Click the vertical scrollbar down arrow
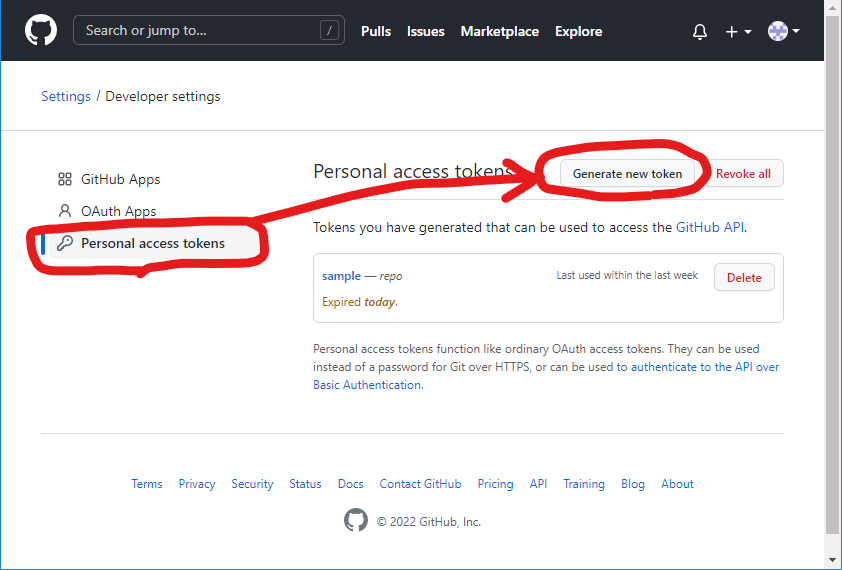This screenshot has width=842, height=570. click(x=833, y=559)
